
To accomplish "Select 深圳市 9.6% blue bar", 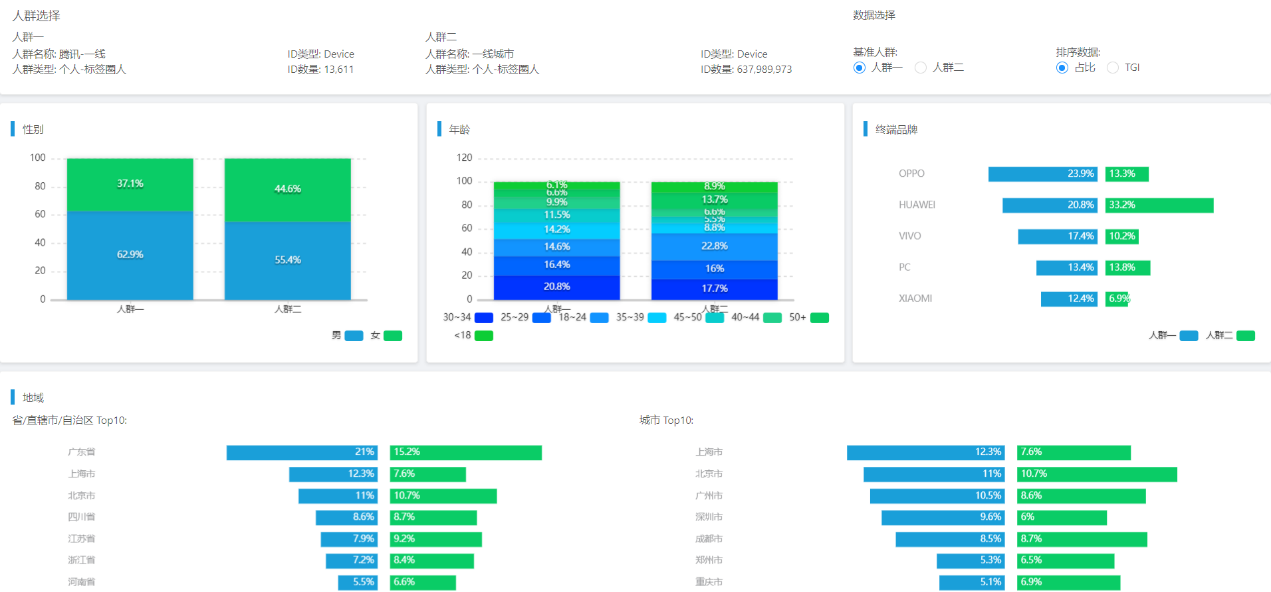I will pos(943,518).
